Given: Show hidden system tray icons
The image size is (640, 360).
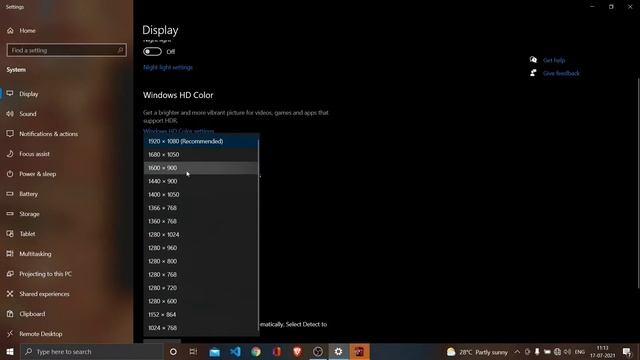Looking at the screenshot, I should [517, 352].
